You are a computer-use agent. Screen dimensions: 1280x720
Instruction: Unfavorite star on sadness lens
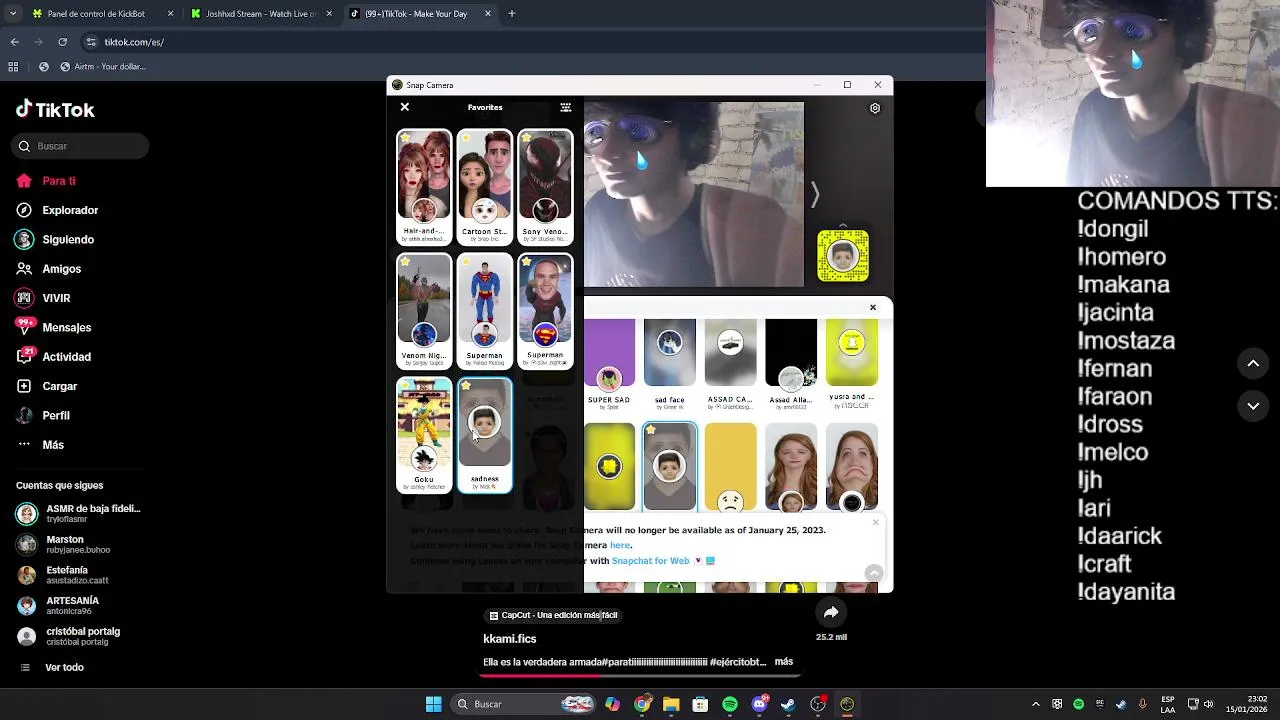(x=466, y=386)
